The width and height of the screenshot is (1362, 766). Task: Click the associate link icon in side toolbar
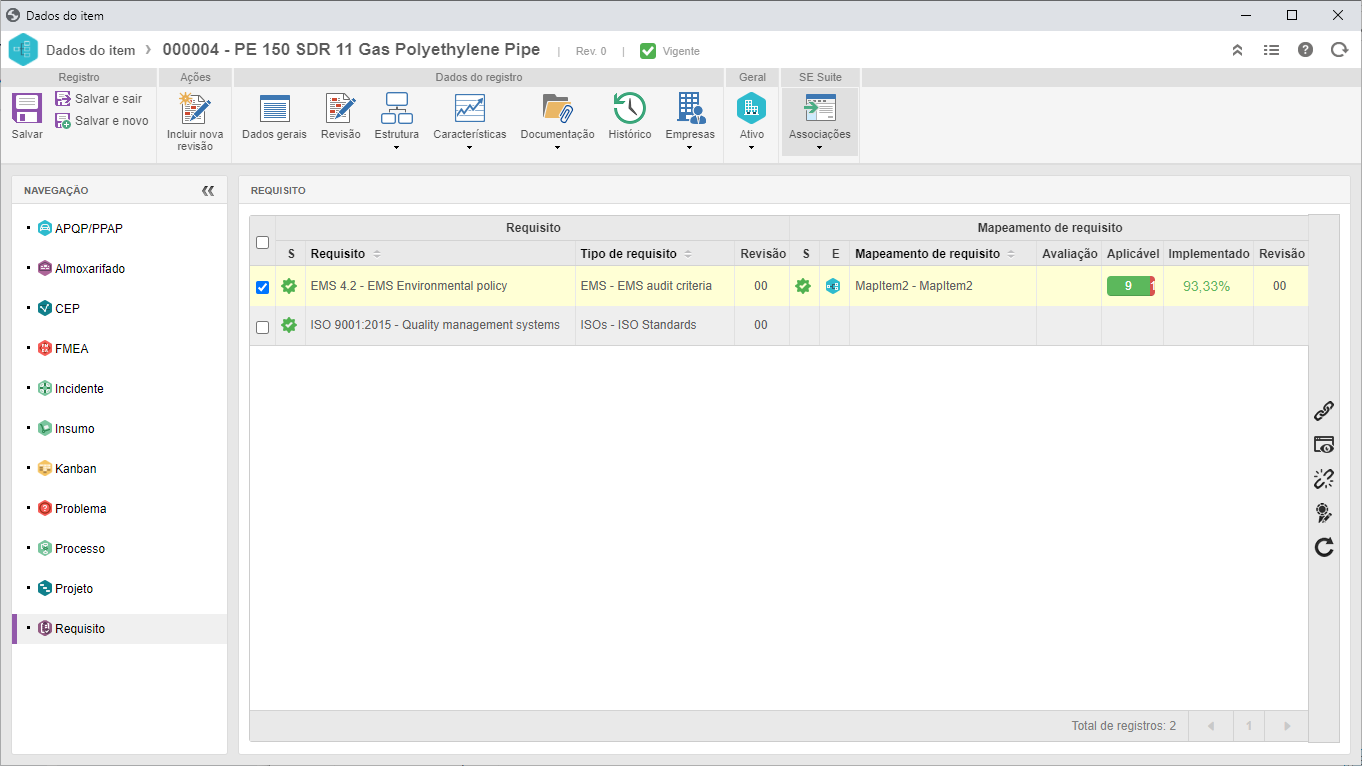[x=1324, y=411]
